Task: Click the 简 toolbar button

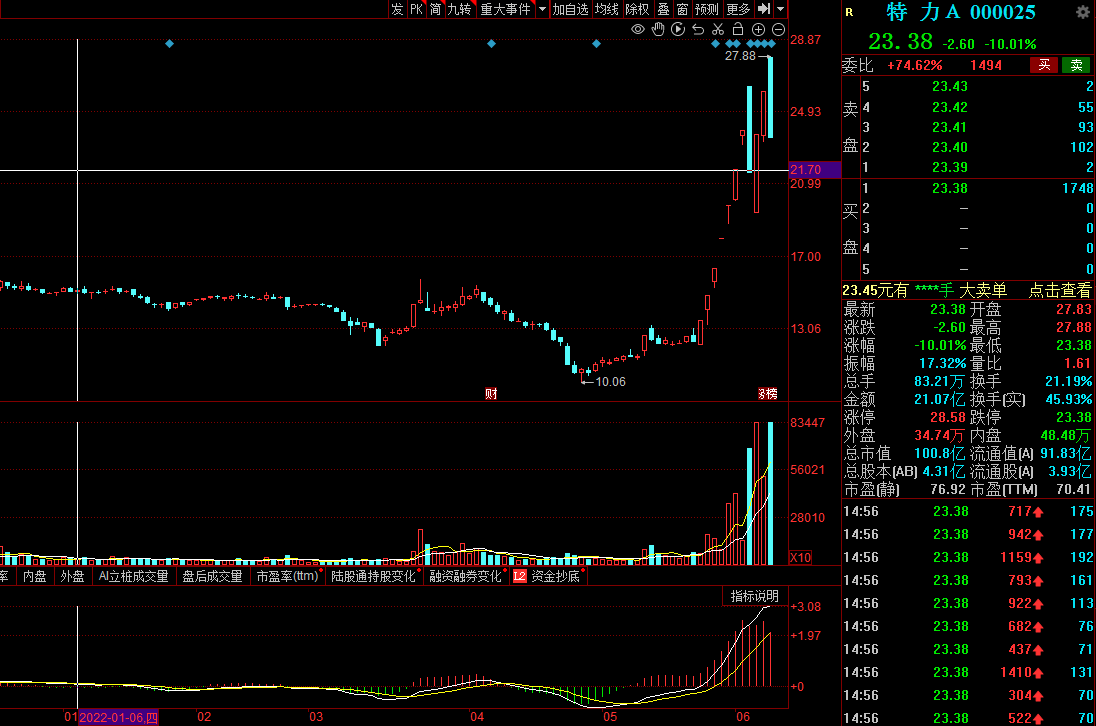Action: [x=435, y=9]
